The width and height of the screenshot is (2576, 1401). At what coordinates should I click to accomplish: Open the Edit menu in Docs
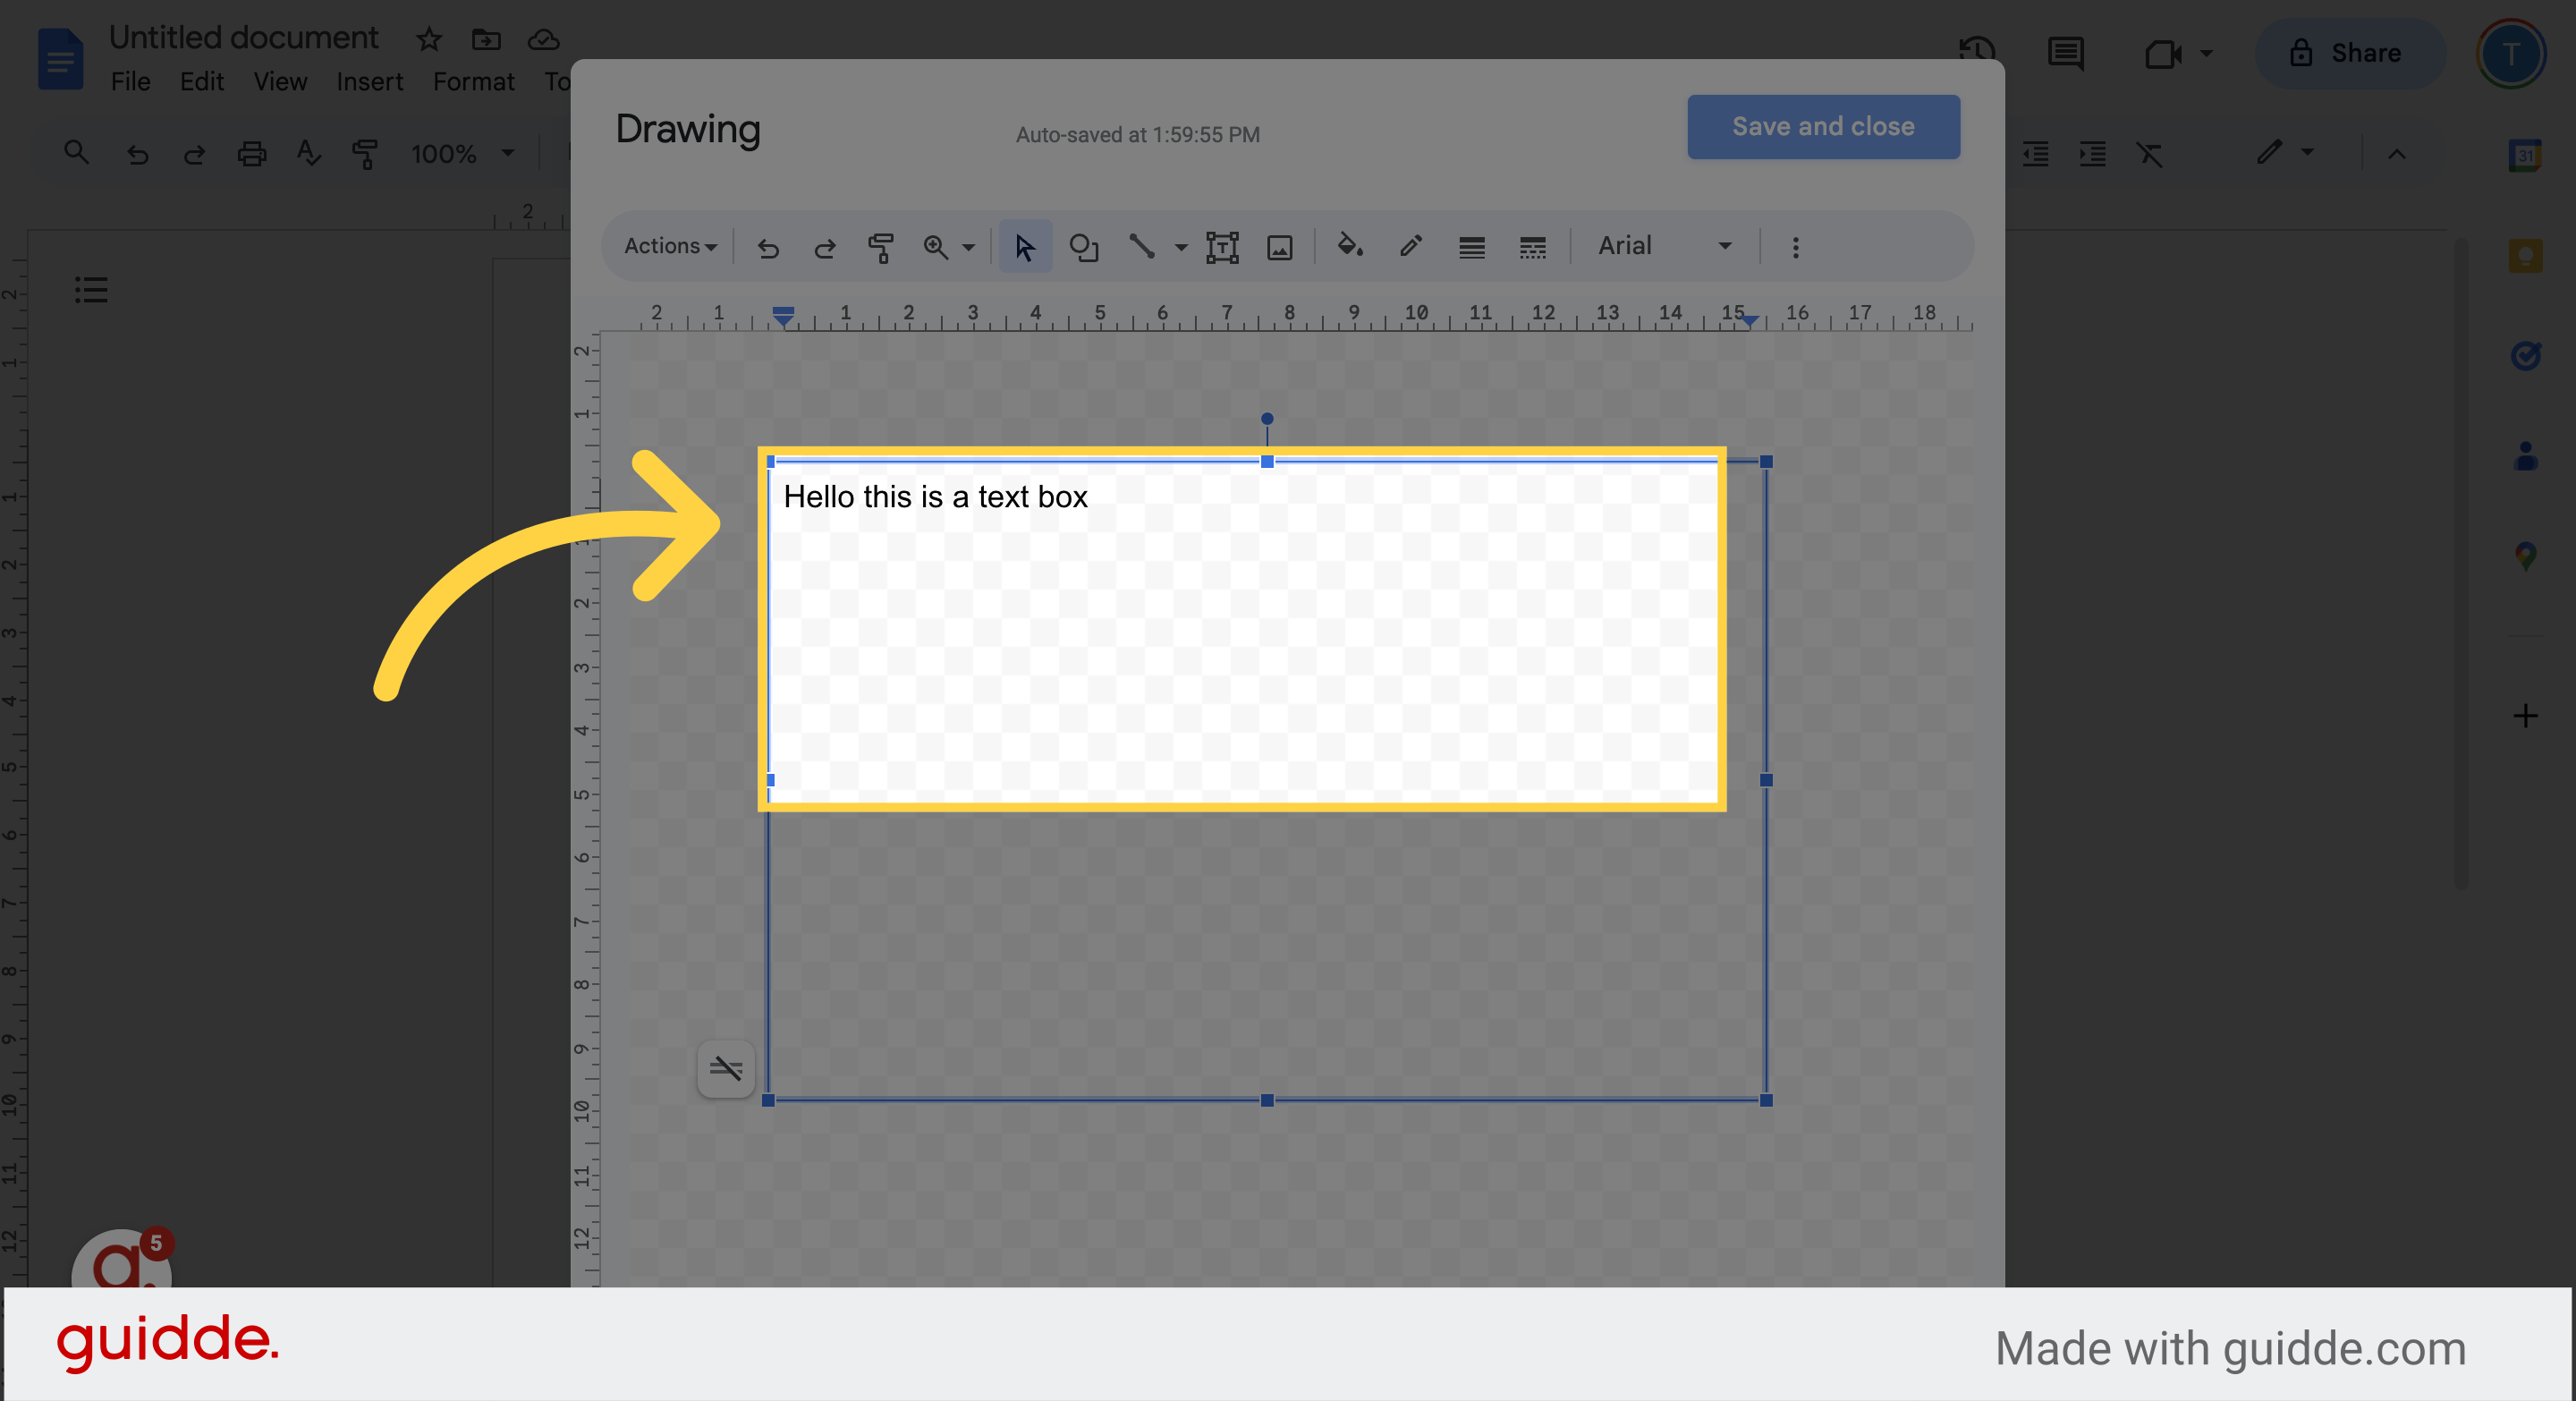coord(202,82)
